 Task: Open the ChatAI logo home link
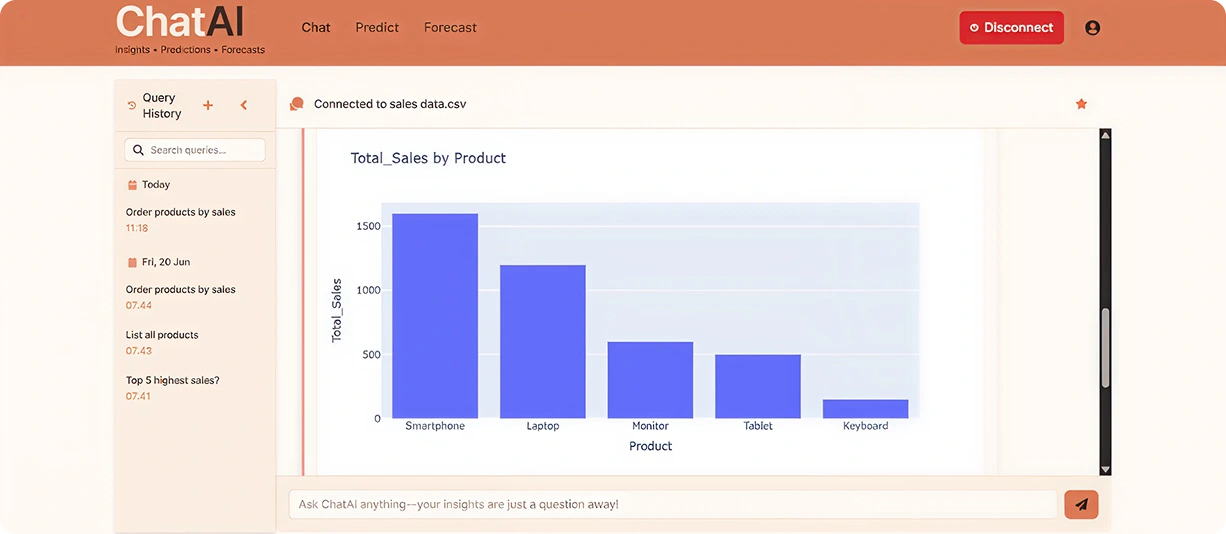(180, 23)
